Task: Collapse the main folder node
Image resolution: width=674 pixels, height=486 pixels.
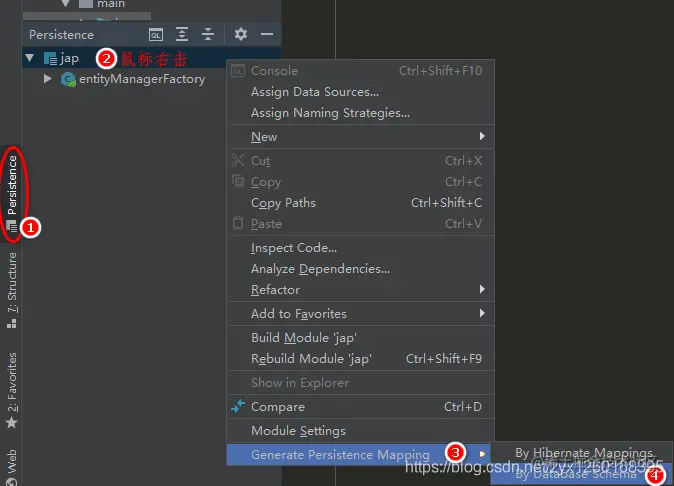Action: point(65,4)
